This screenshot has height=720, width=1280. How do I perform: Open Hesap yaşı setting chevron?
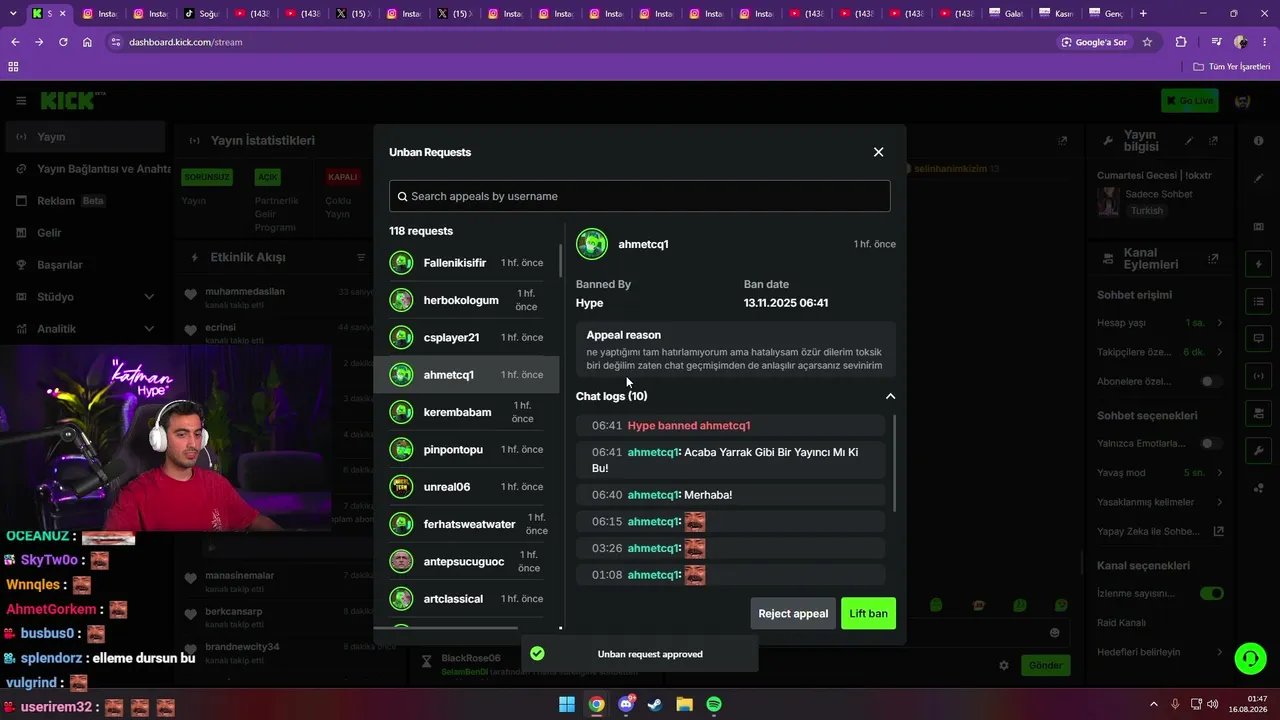(x=1220, y=323)
